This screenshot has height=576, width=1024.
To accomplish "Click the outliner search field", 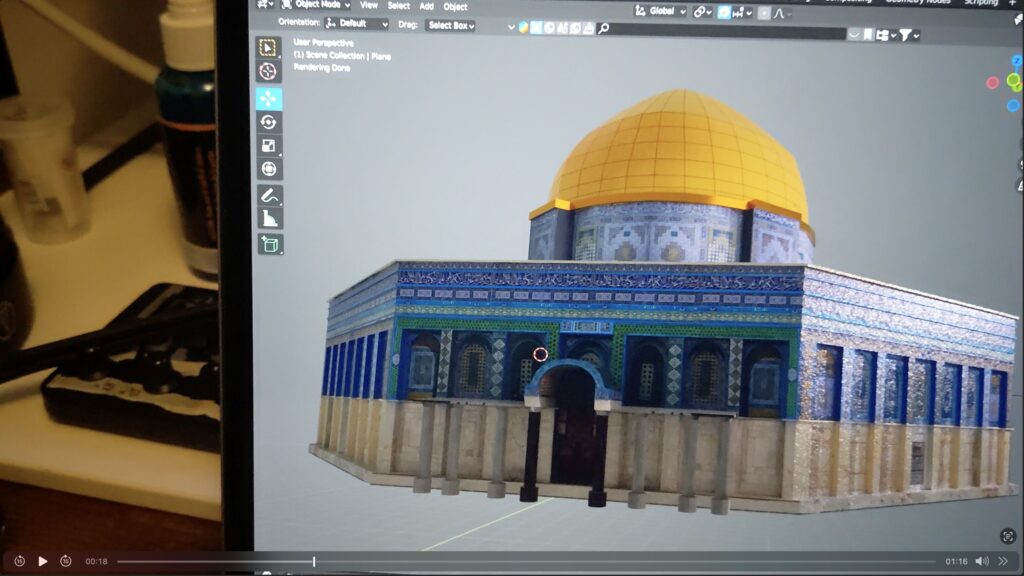I will 721,30.
